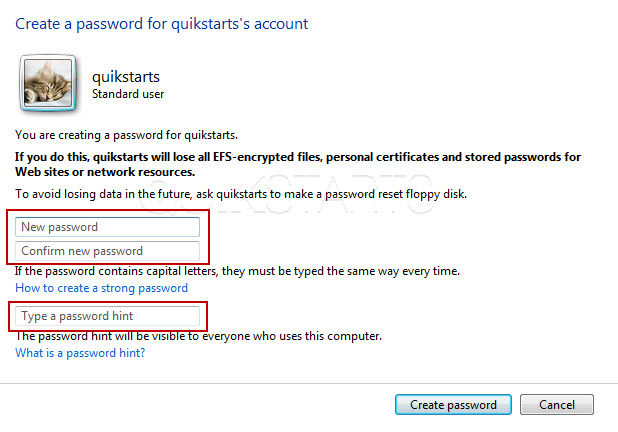Click the word account in the heading
The image size is (618, 432).
[281, 24]
